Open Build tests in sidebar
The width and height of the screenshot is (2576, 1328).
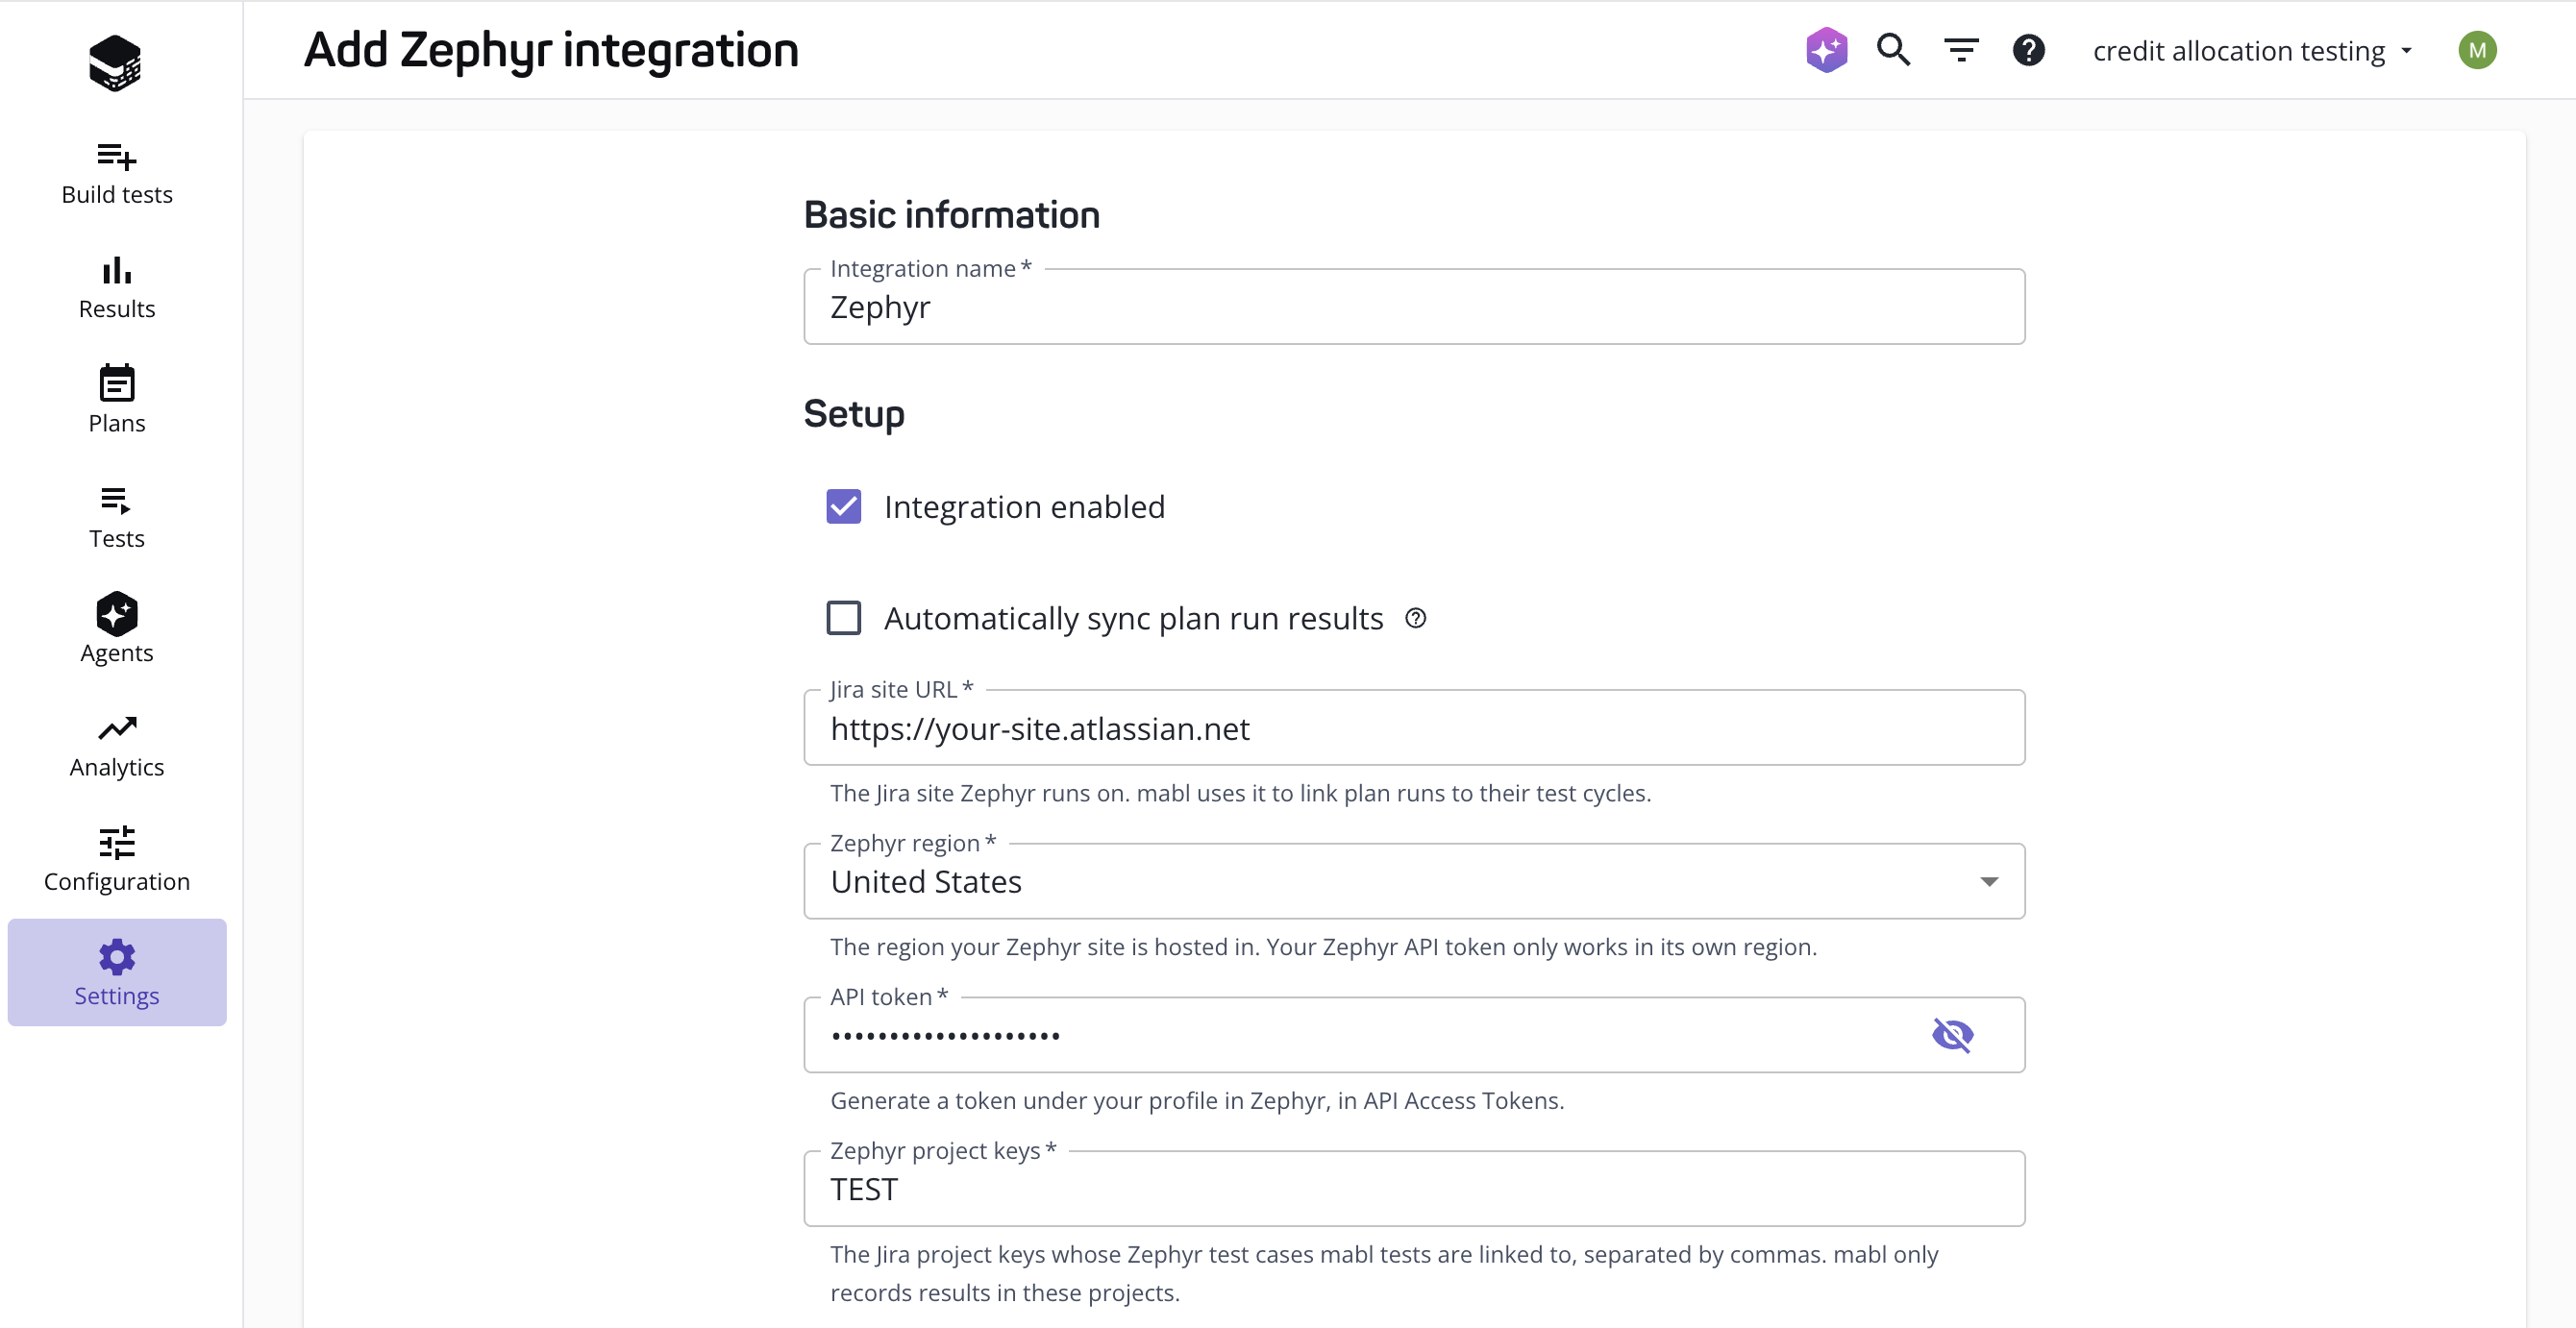click(117, 174)
